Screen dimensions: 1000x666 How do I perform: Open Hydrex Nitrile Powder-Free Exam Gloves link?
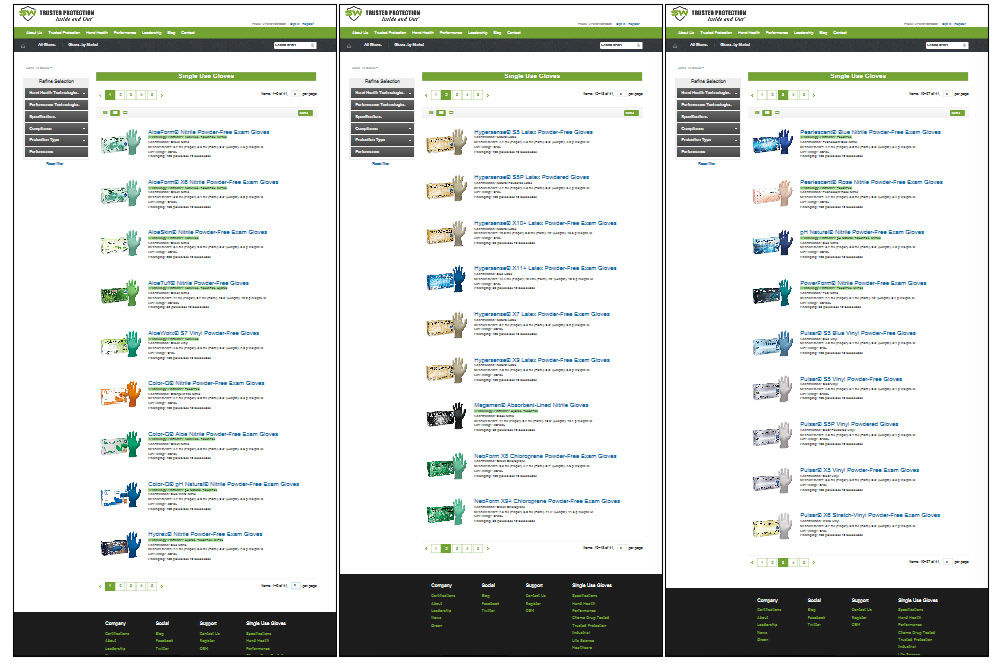coord(205,534)
